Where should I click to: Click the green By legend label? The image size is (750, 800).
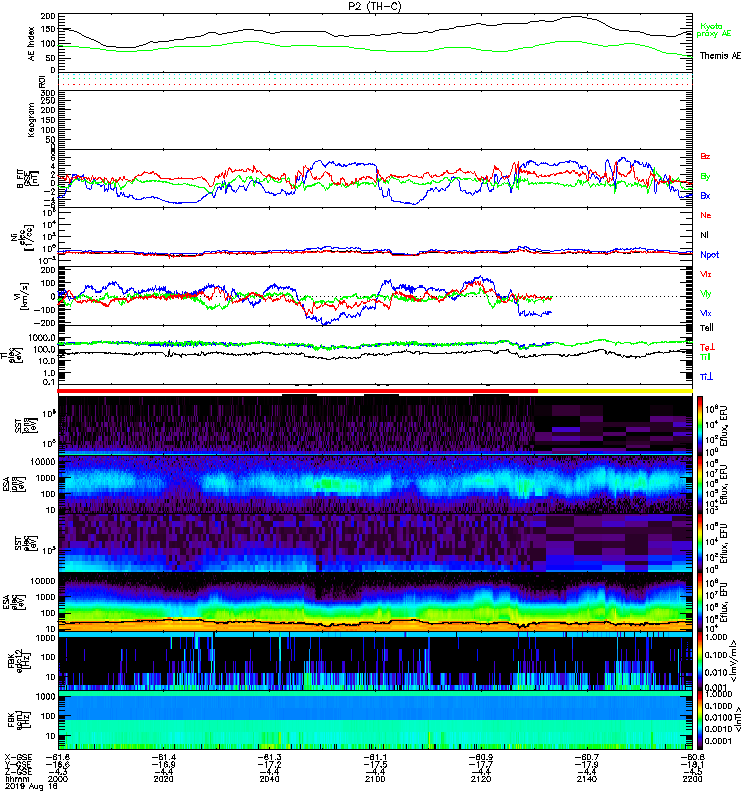pos(705,177)
